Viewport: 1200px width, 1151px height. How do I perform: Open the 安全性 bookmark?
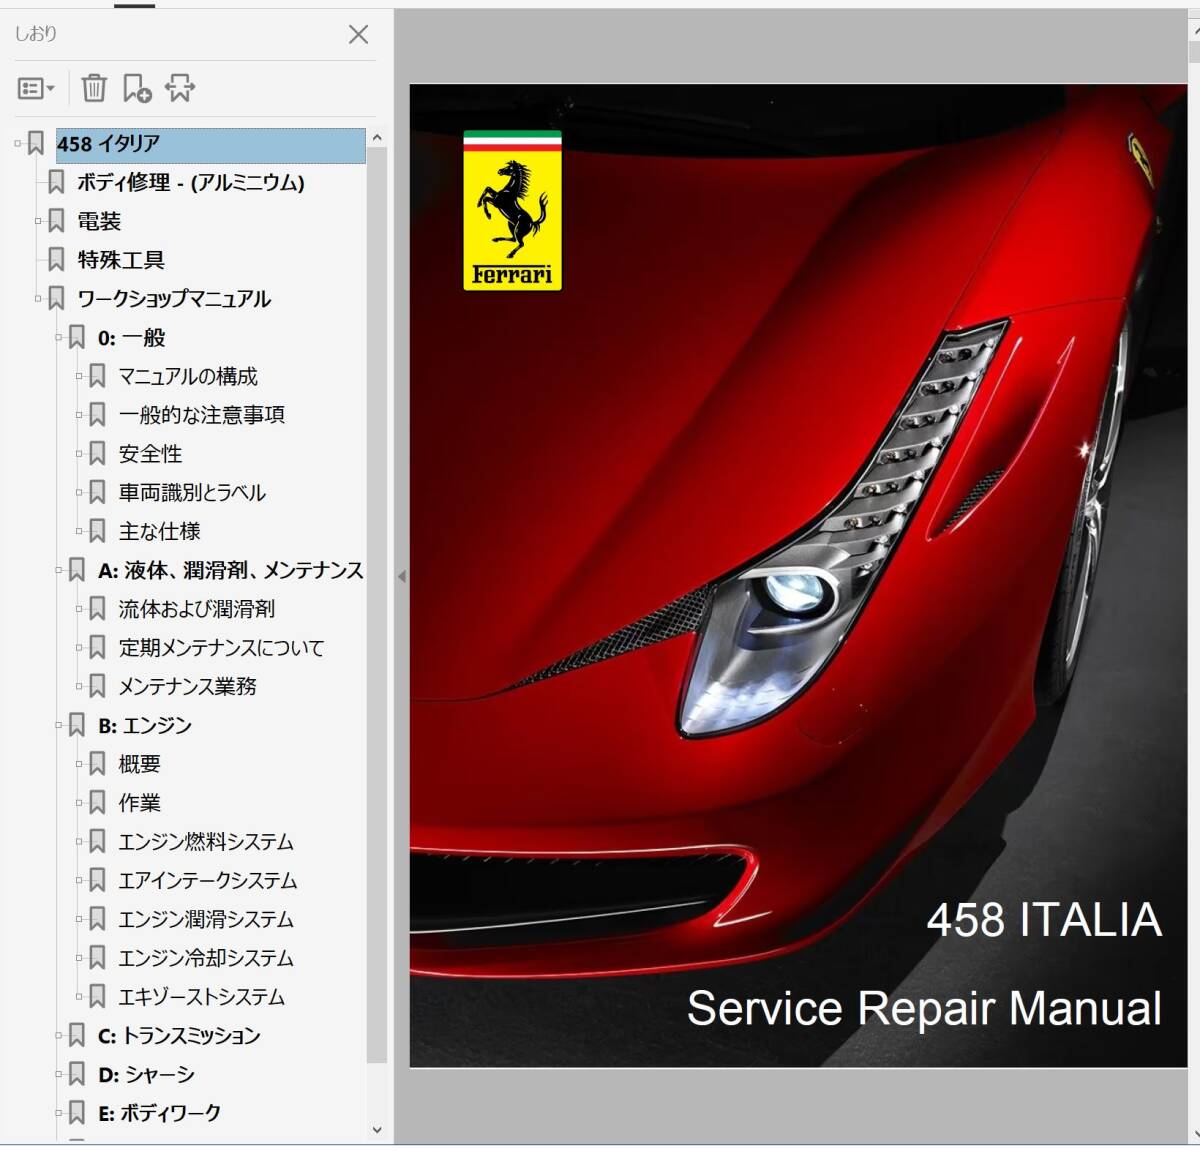(x=150, y=454)
